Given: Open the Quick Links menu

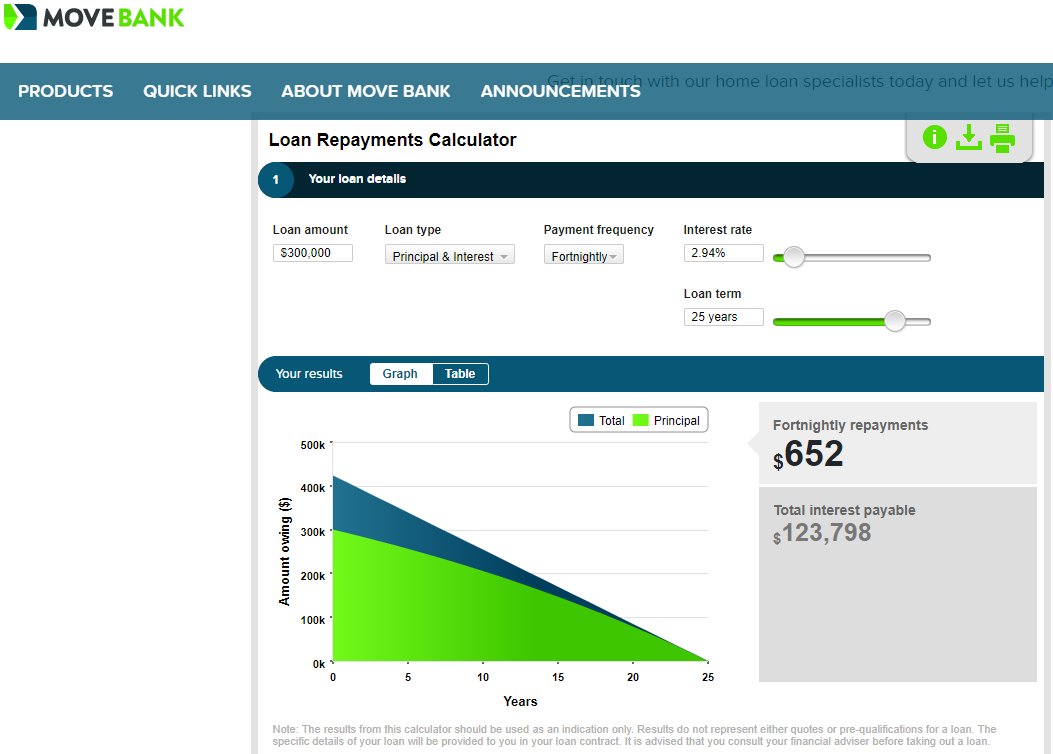Looking at the screenshot, I should 197,91.
